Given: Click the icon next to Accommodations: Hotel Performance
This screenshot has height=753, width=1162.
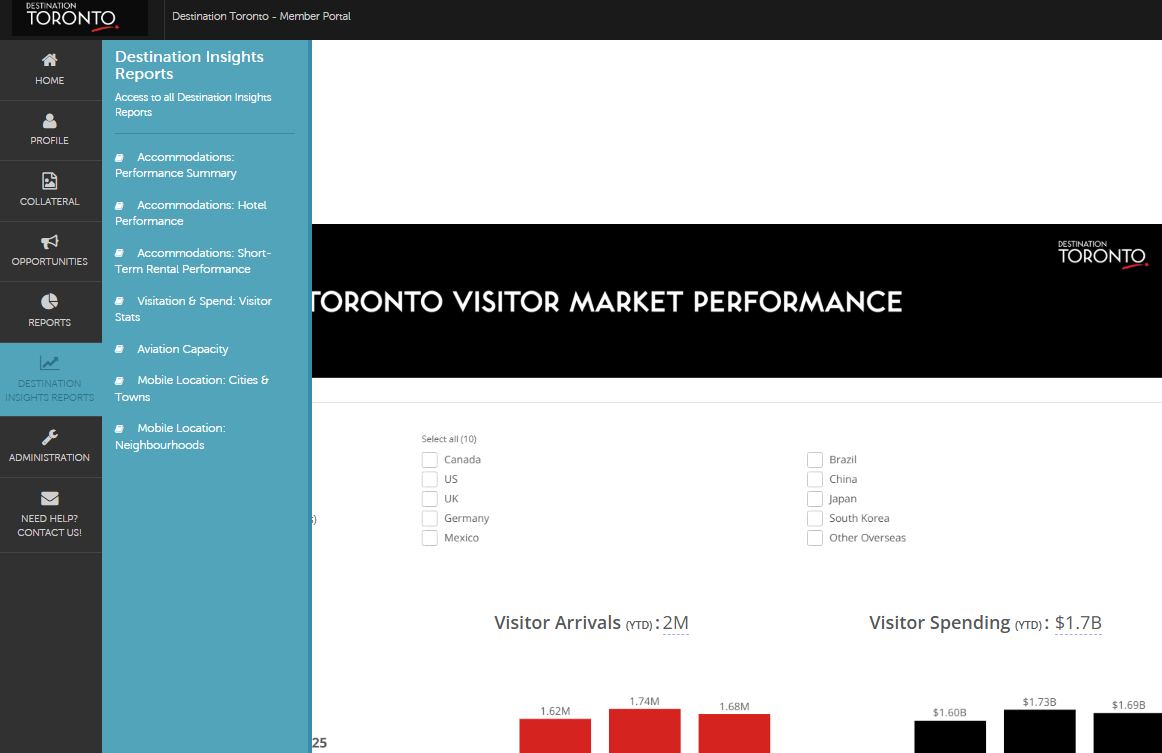Looking at the screenshot, I should tap(120, 205).
